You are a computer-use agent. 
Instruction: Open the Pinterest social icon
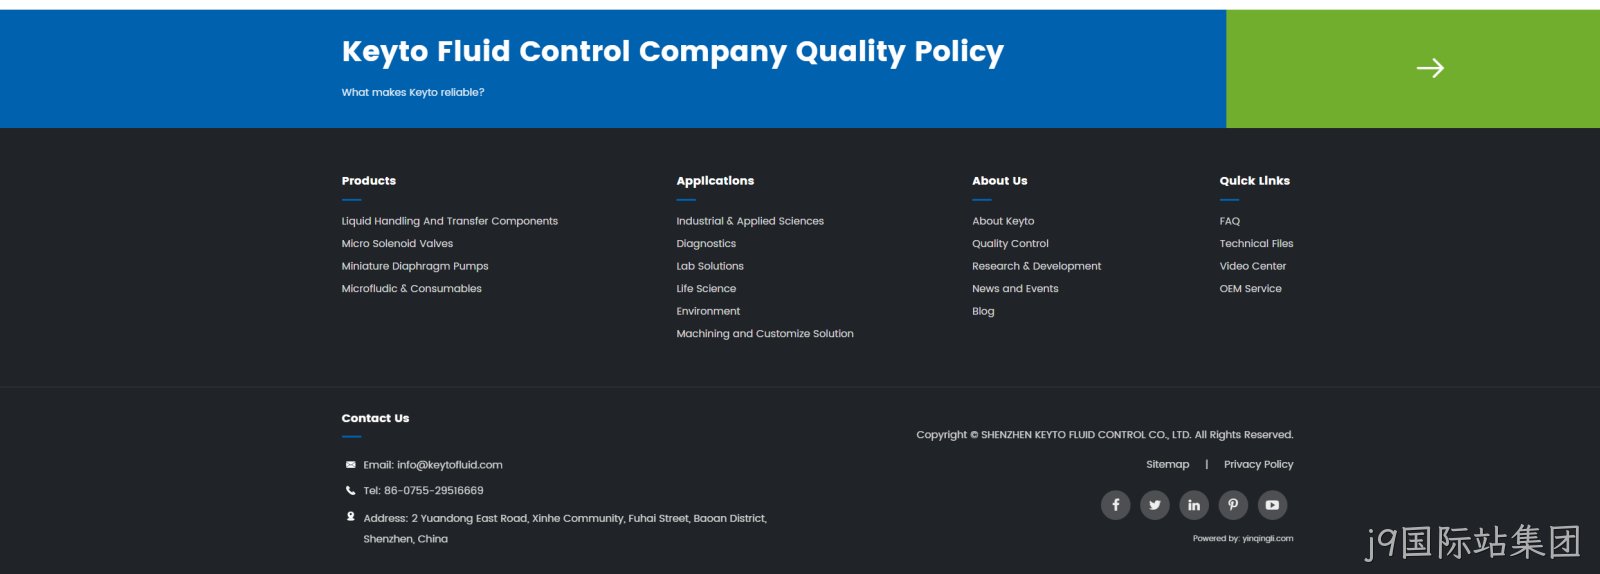1233,505
